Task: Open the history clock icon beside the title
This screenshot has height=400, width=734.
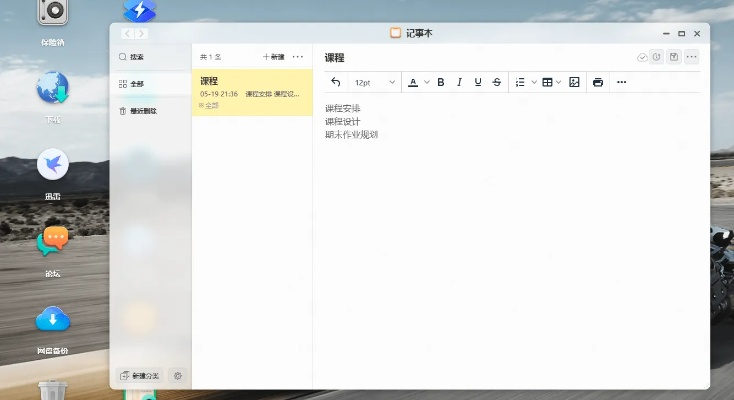Action: tap(657, 57)
